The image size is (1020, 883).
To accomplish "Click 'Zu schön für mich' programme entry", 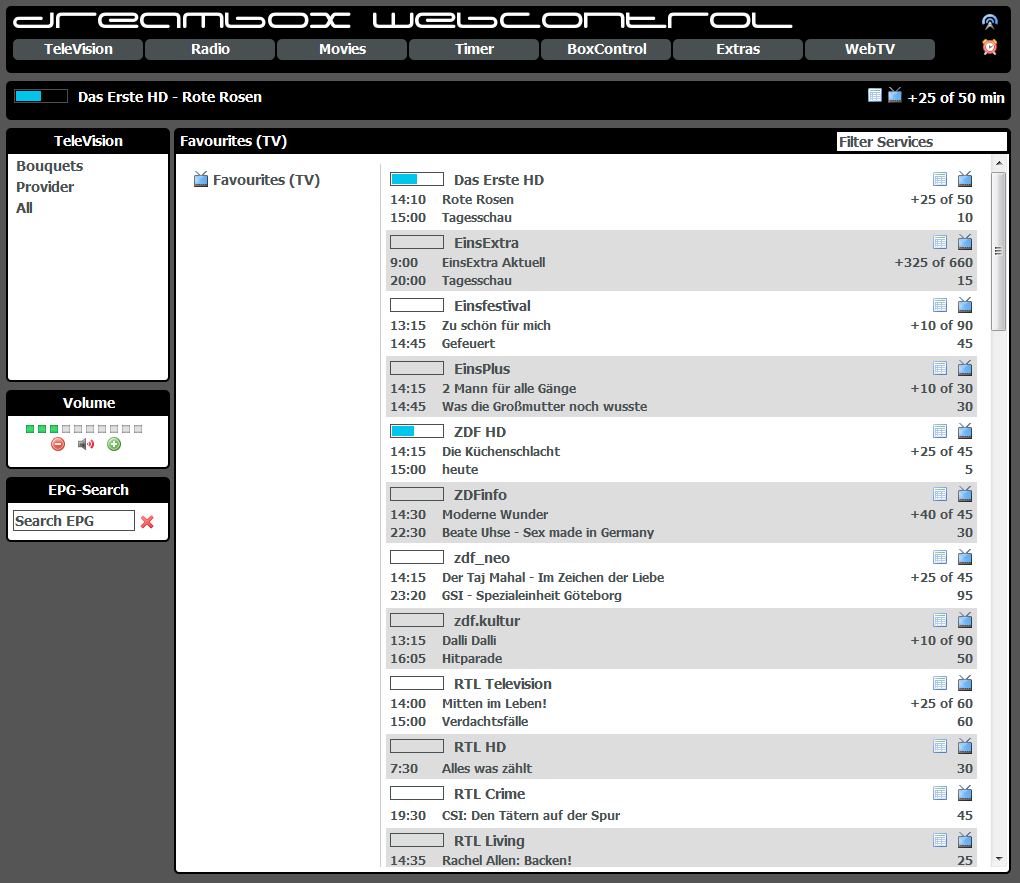I will [496, 325].
